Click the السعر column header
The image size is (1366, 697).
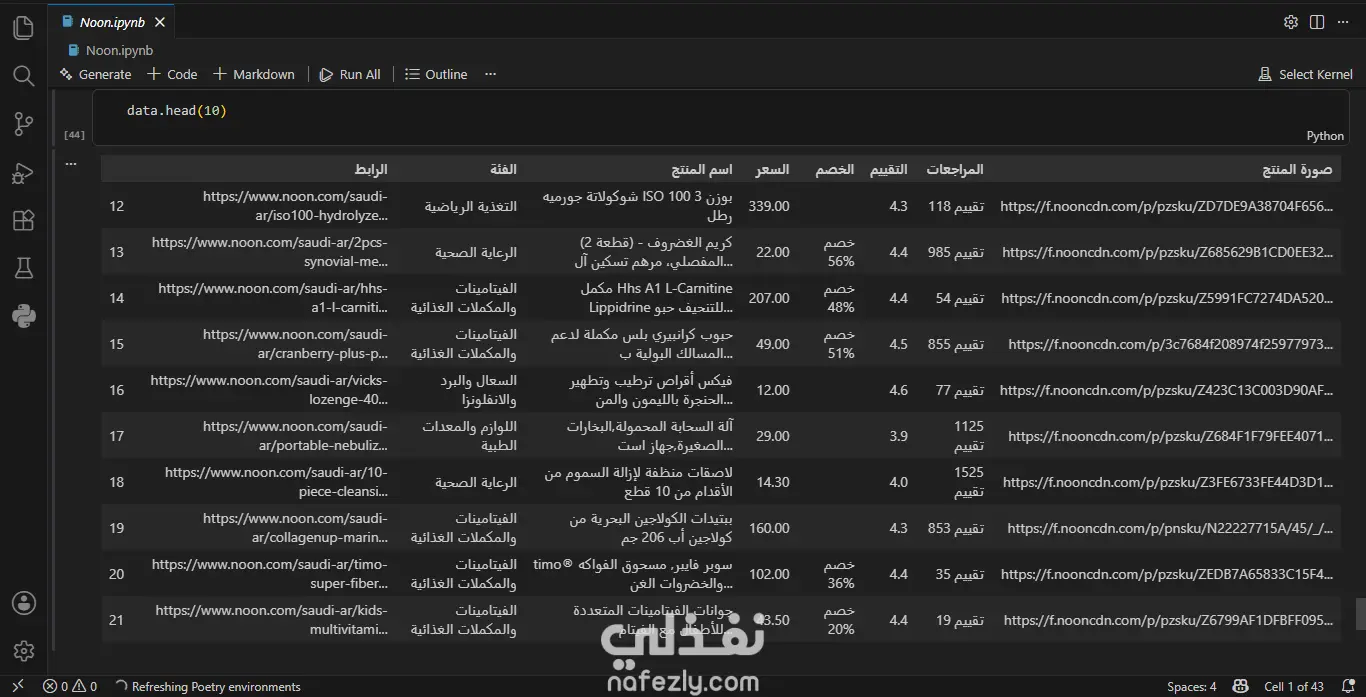click(772, 169)
